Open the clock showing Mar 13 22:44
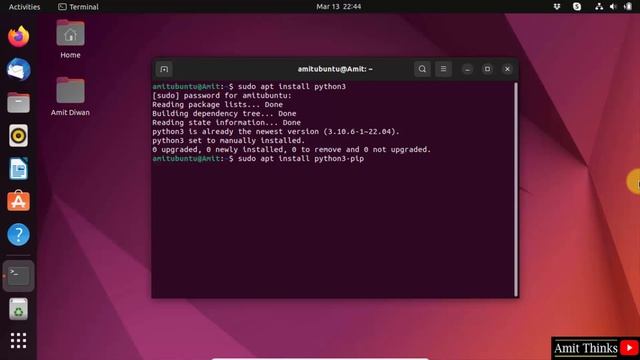 point(338,7)
